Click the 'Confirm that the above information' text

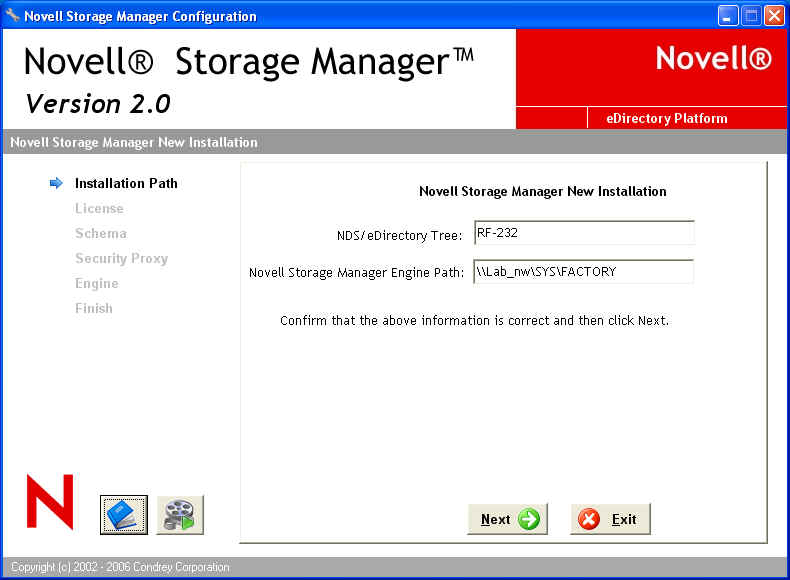click(x=474, y=320)
